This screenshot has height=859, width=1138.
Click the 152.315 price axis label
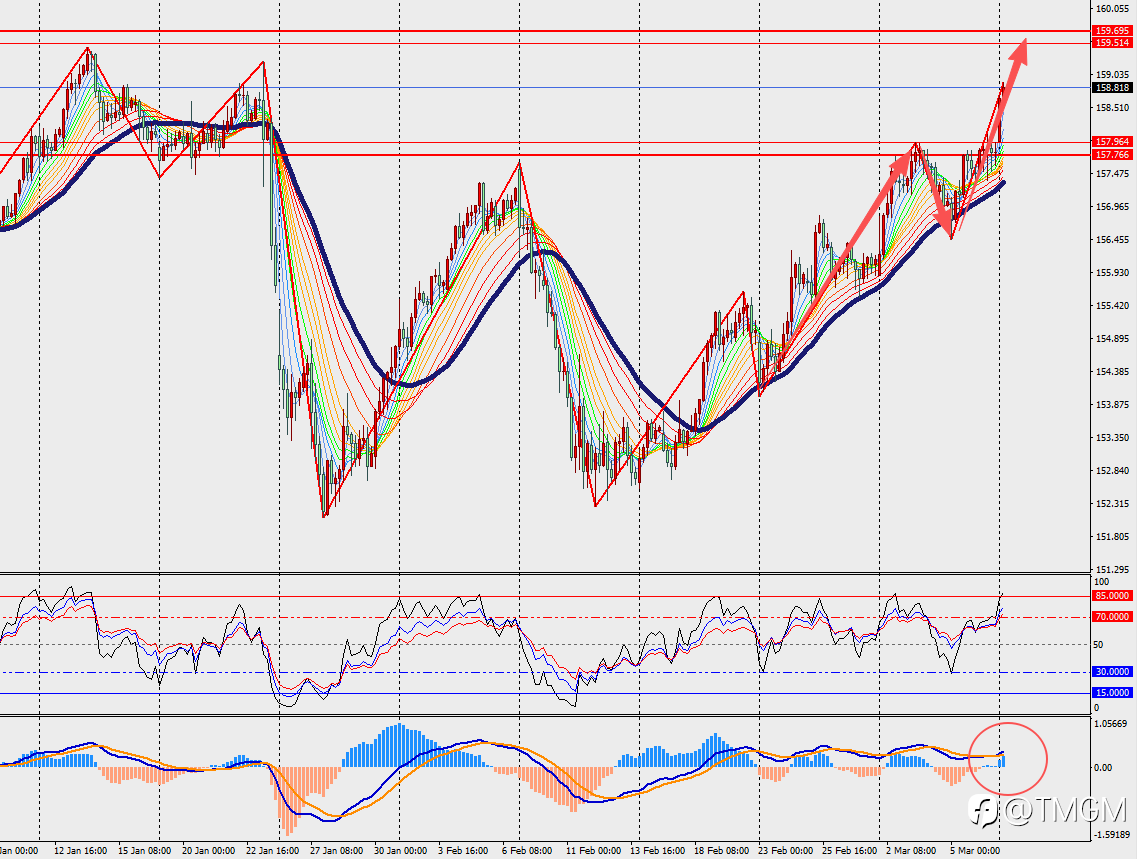click(x=1113, y=504)
